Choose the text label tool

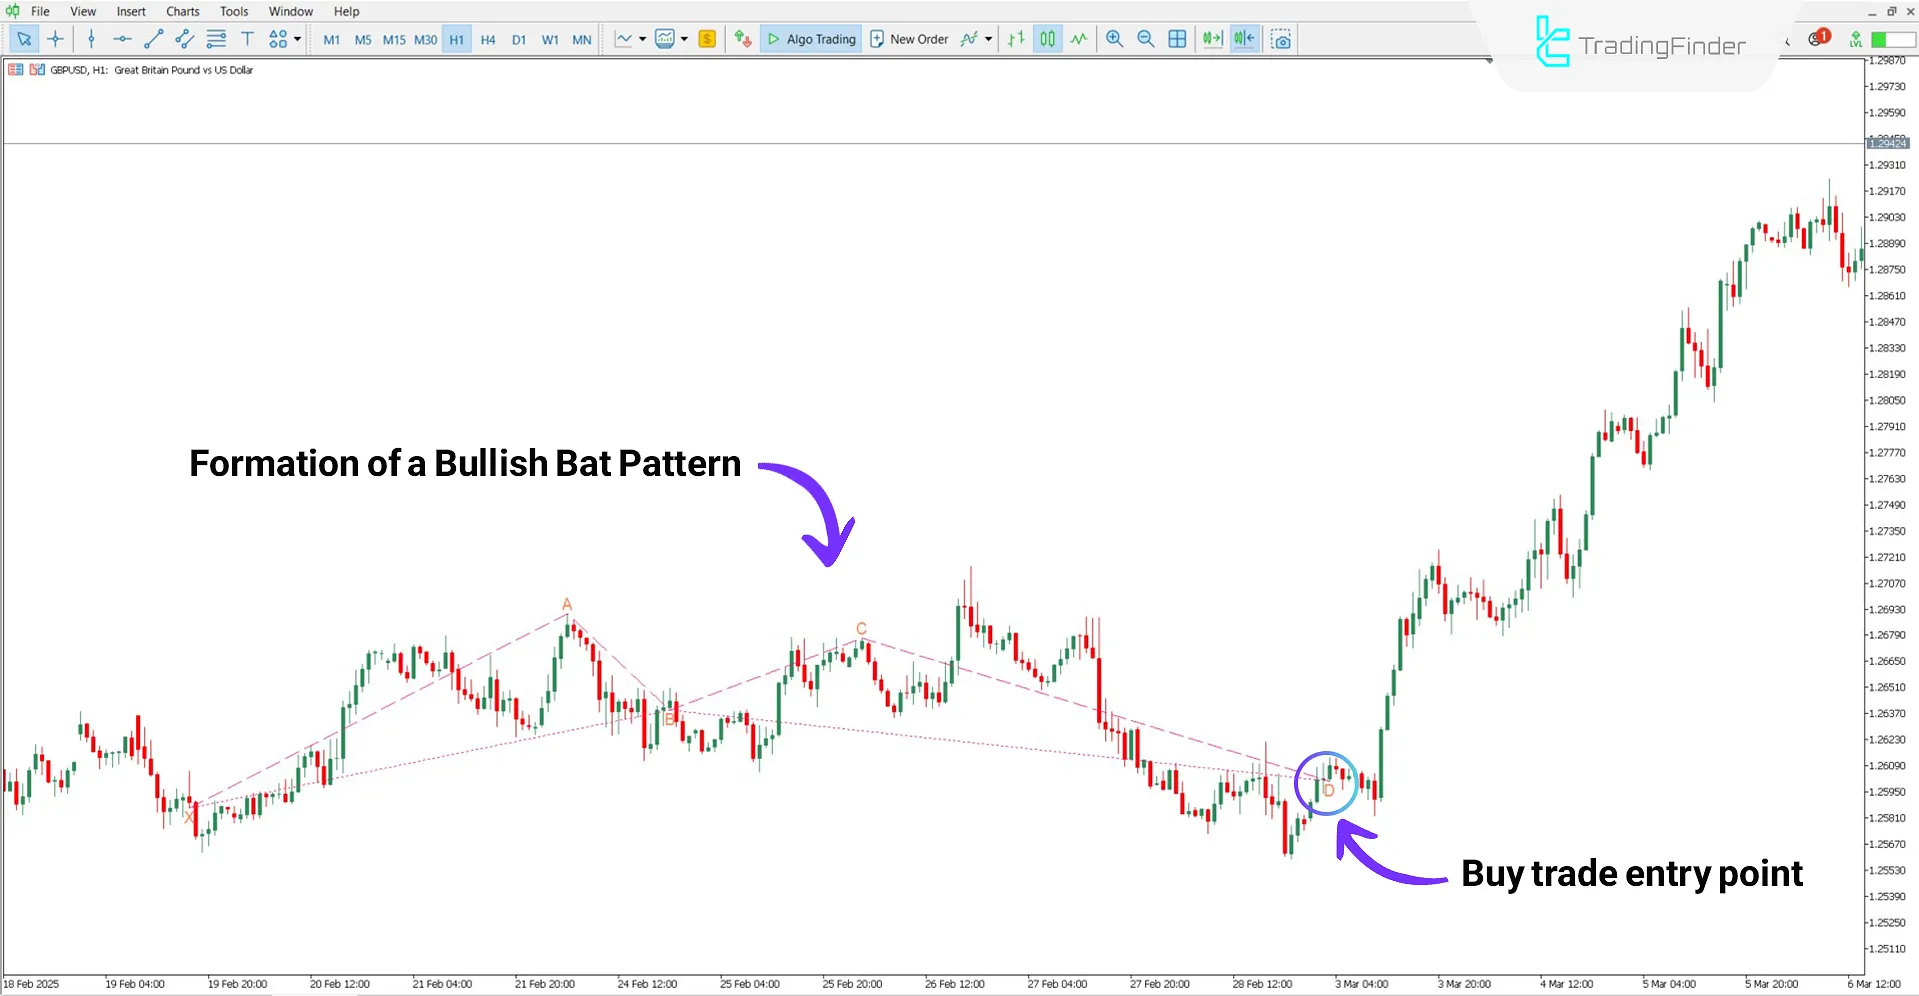coord(247,39)
